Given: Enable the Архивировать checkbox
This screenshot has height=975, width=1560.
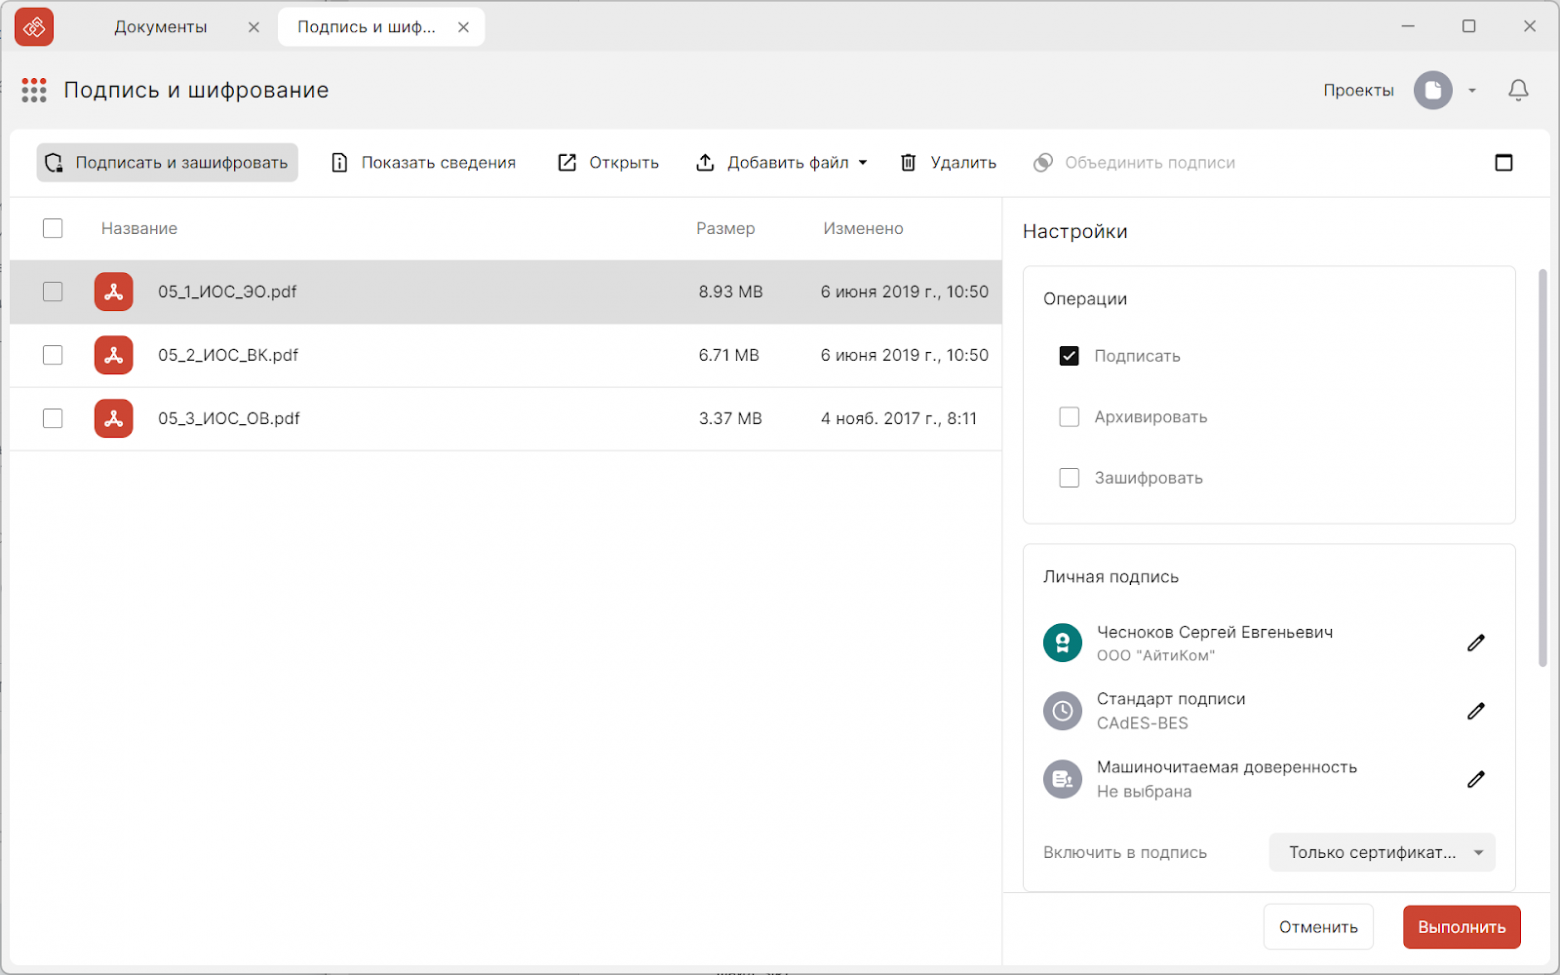Looking at the screenshot, I should click(1069, 417).
